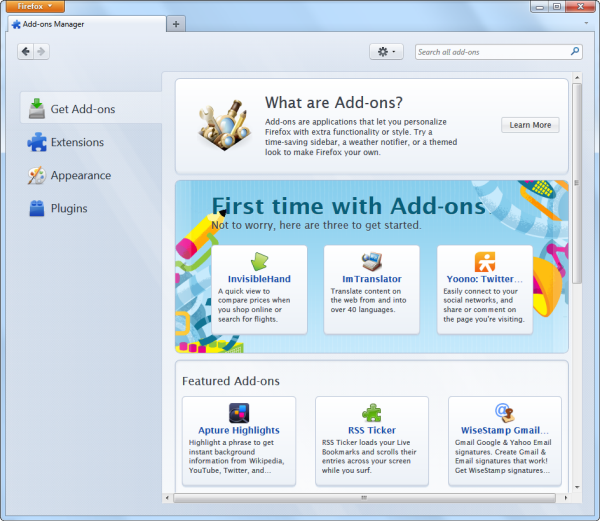Click the magnifier search icon

click(x=575, y=51)
